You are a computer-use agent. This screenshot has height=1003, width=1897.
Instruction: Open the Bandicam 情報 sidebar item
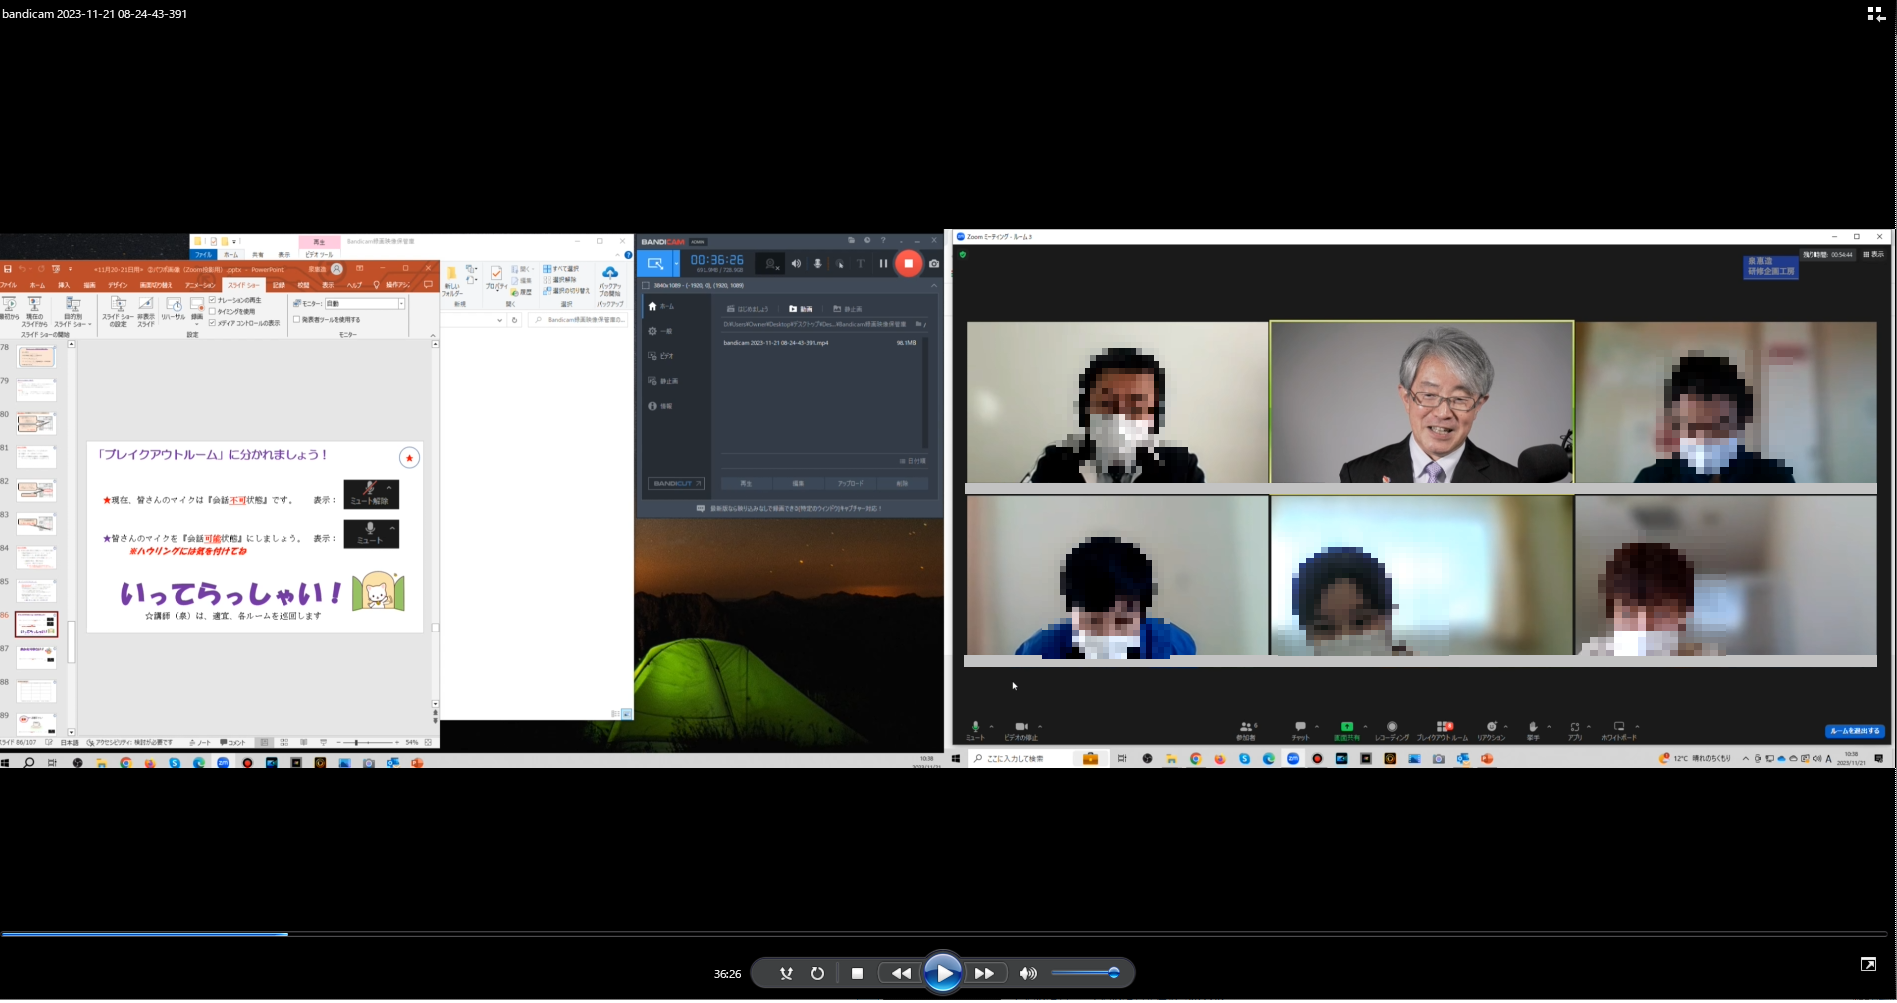pyautogui.click(x=662, y=406)
